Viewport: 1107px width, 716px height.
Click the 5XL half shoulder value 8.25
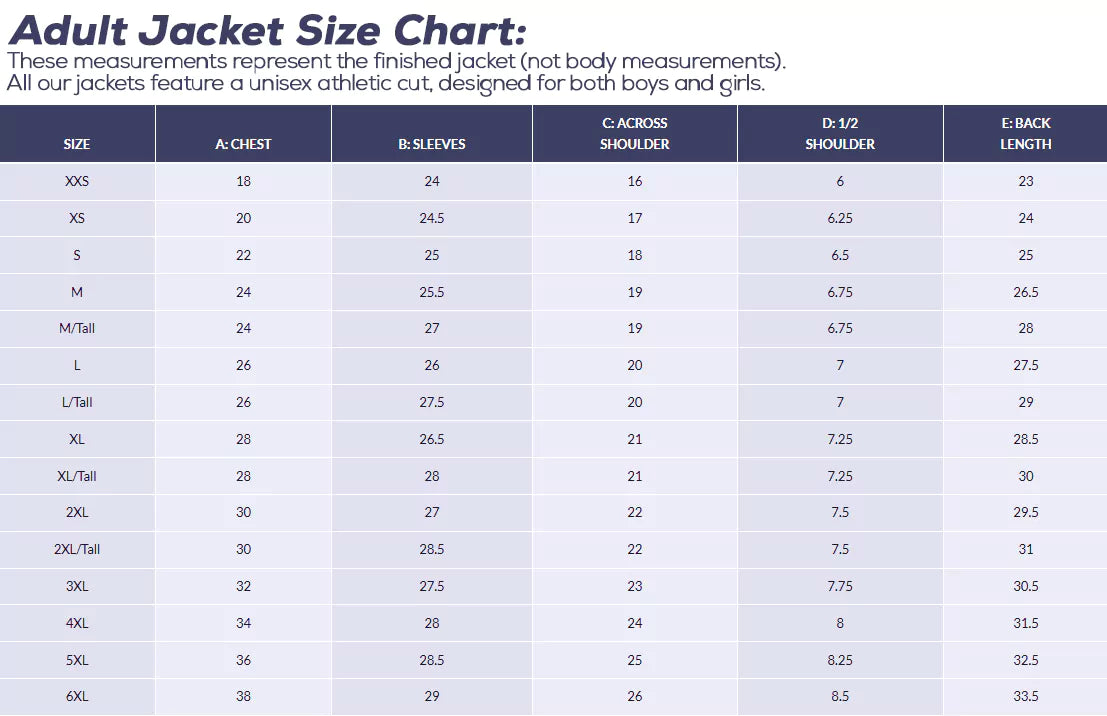(839, 660)
